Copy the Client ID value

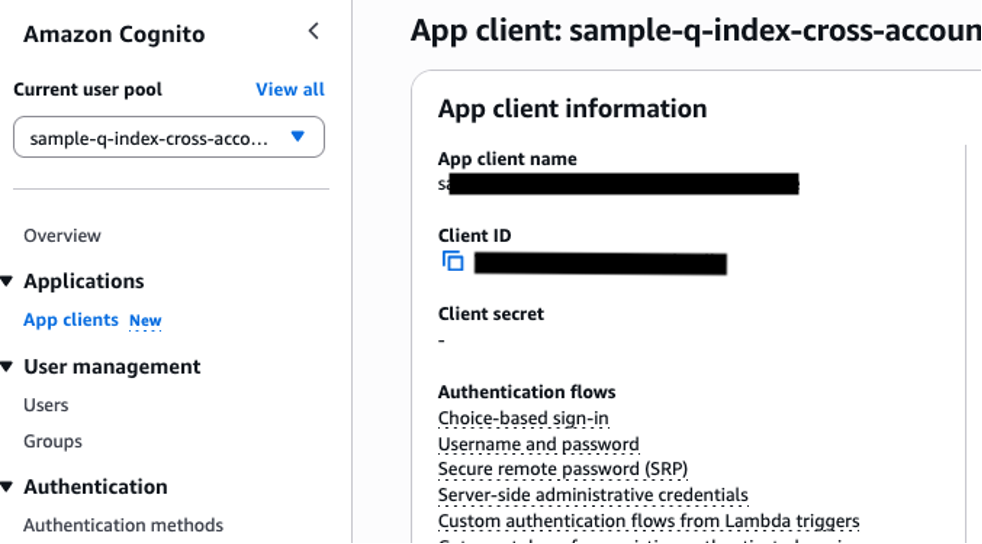pyautogui.click(x=453, y=261)
